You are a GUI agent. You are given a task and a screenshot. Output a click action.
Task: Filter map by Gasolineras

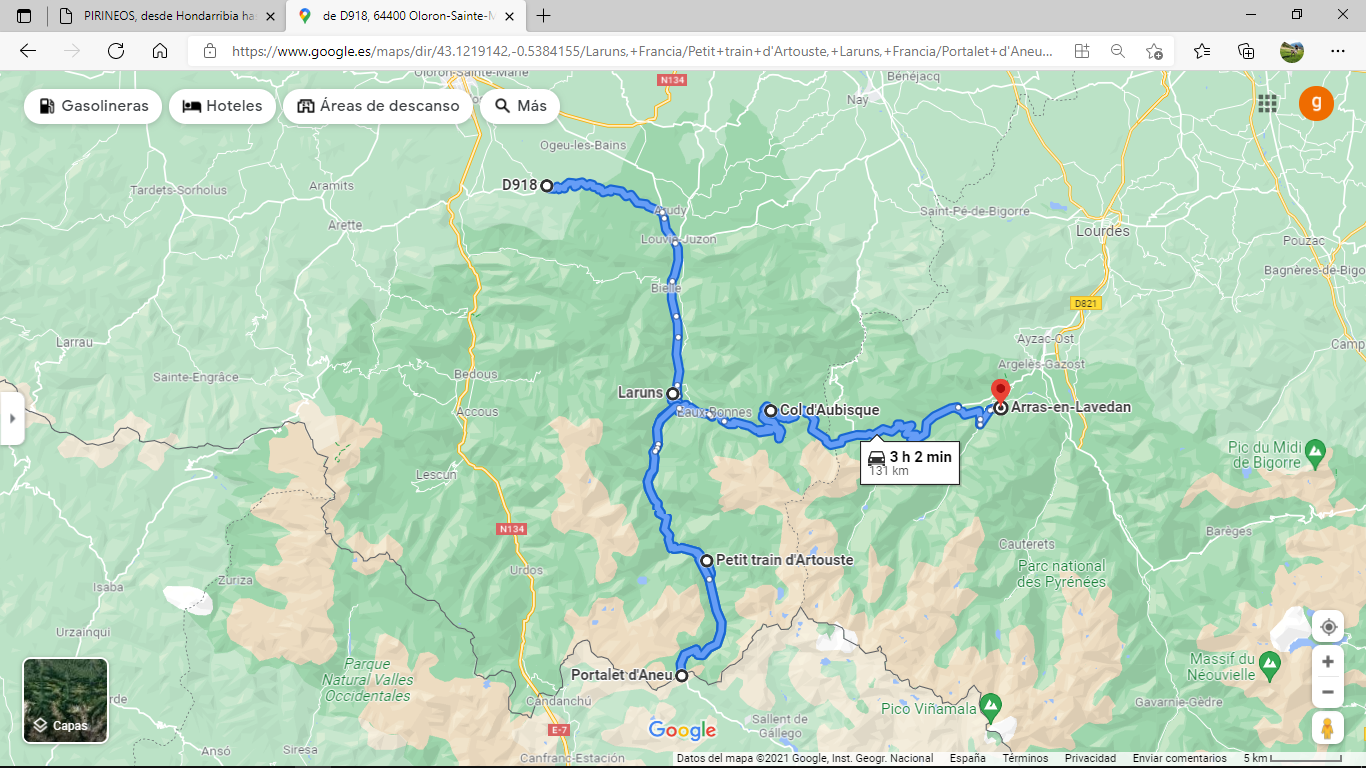pyautogui.click(x=93, y=106)
